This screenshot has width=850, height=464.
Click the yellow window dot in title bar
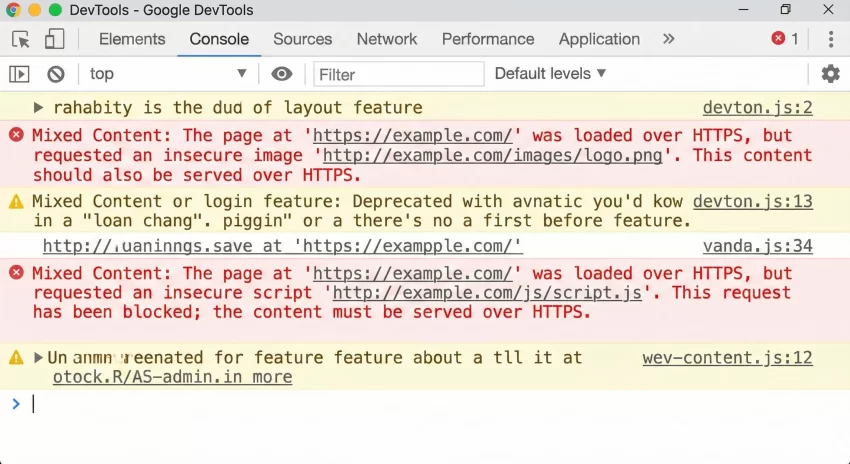coord(34,10)
